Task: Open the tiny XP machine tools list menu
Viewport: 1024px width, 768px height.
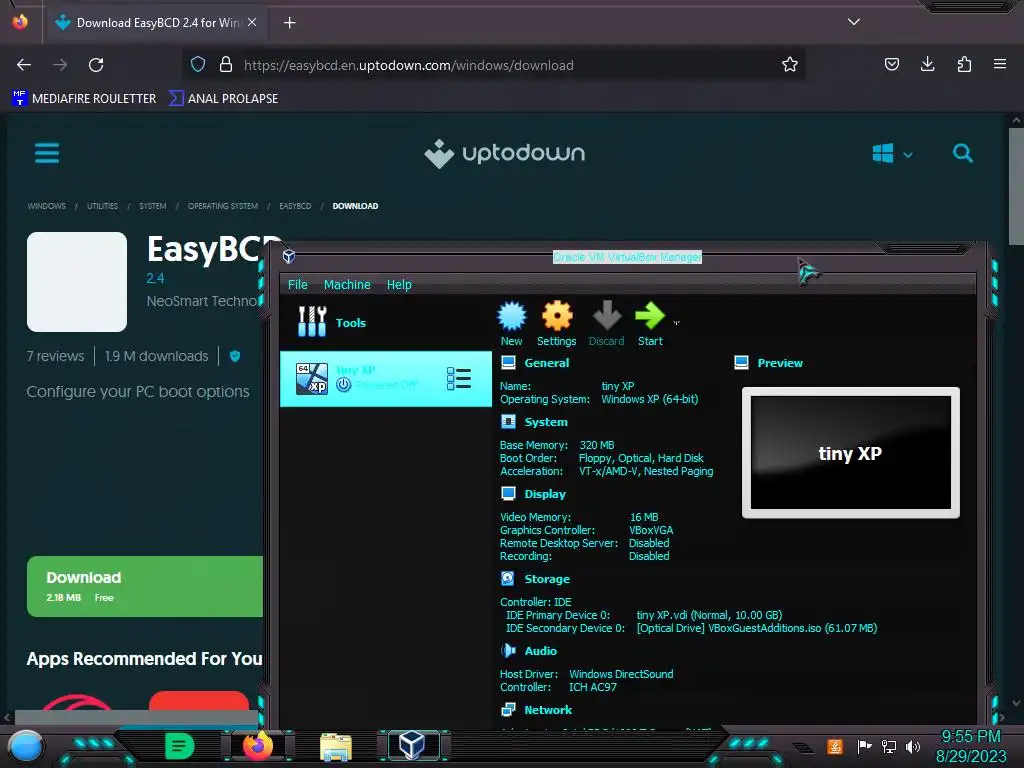Action: click(x=458, y=379)
